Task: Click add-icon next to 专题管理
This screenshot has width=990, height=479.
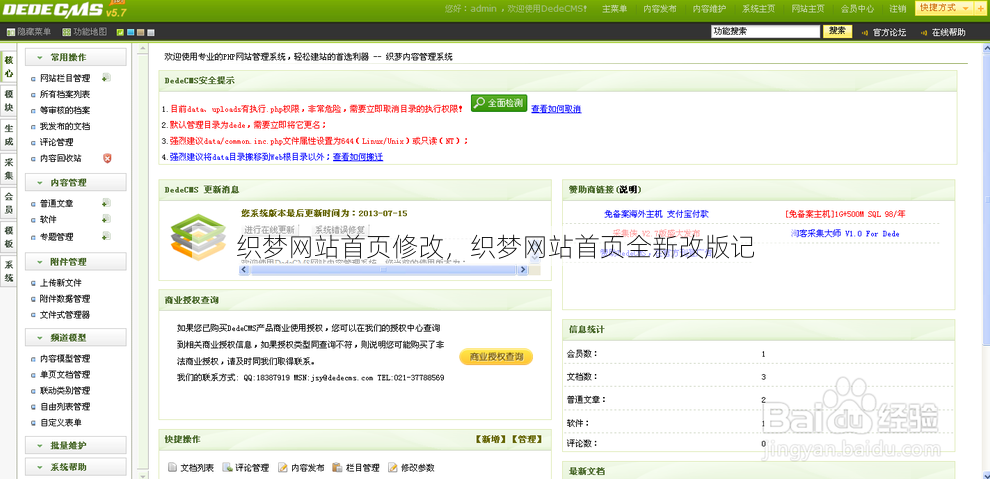Action: click(x=107, y=236)
